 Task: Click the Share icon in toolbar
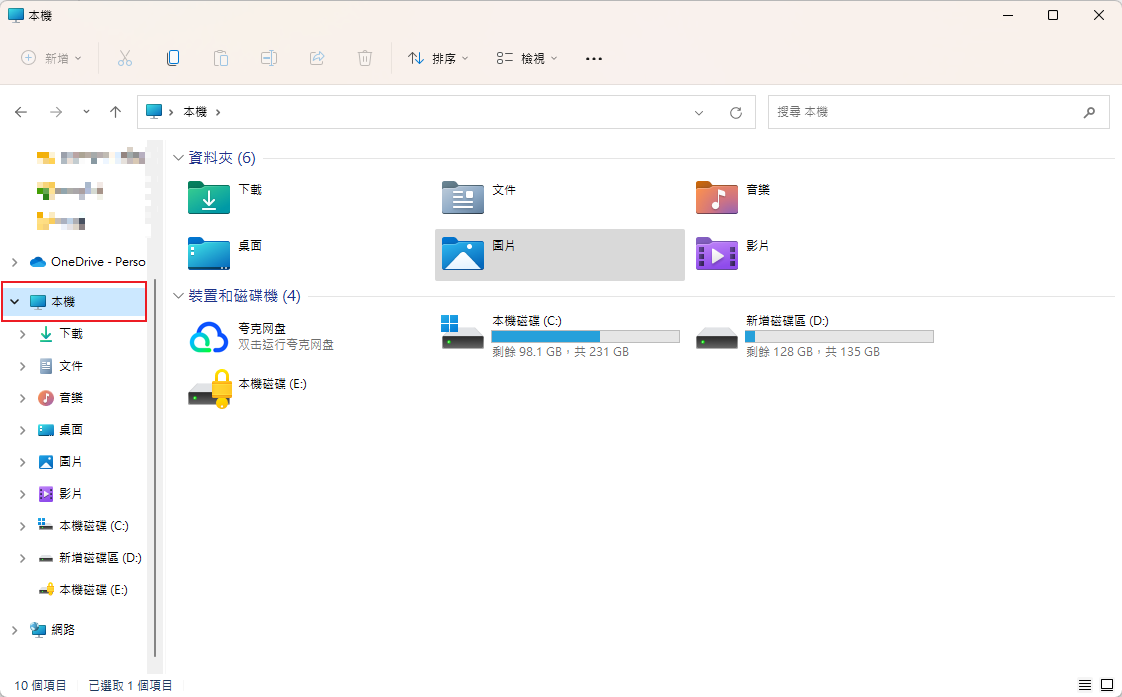tap(317, 58)
